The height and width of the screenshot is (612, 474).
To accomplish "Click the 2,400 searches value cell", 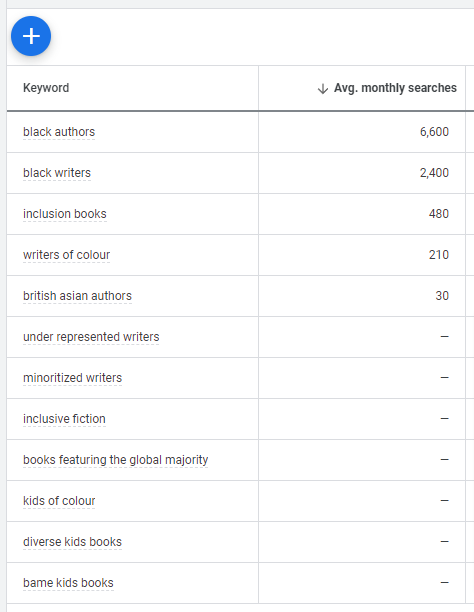I will click(x=362, y=173).
